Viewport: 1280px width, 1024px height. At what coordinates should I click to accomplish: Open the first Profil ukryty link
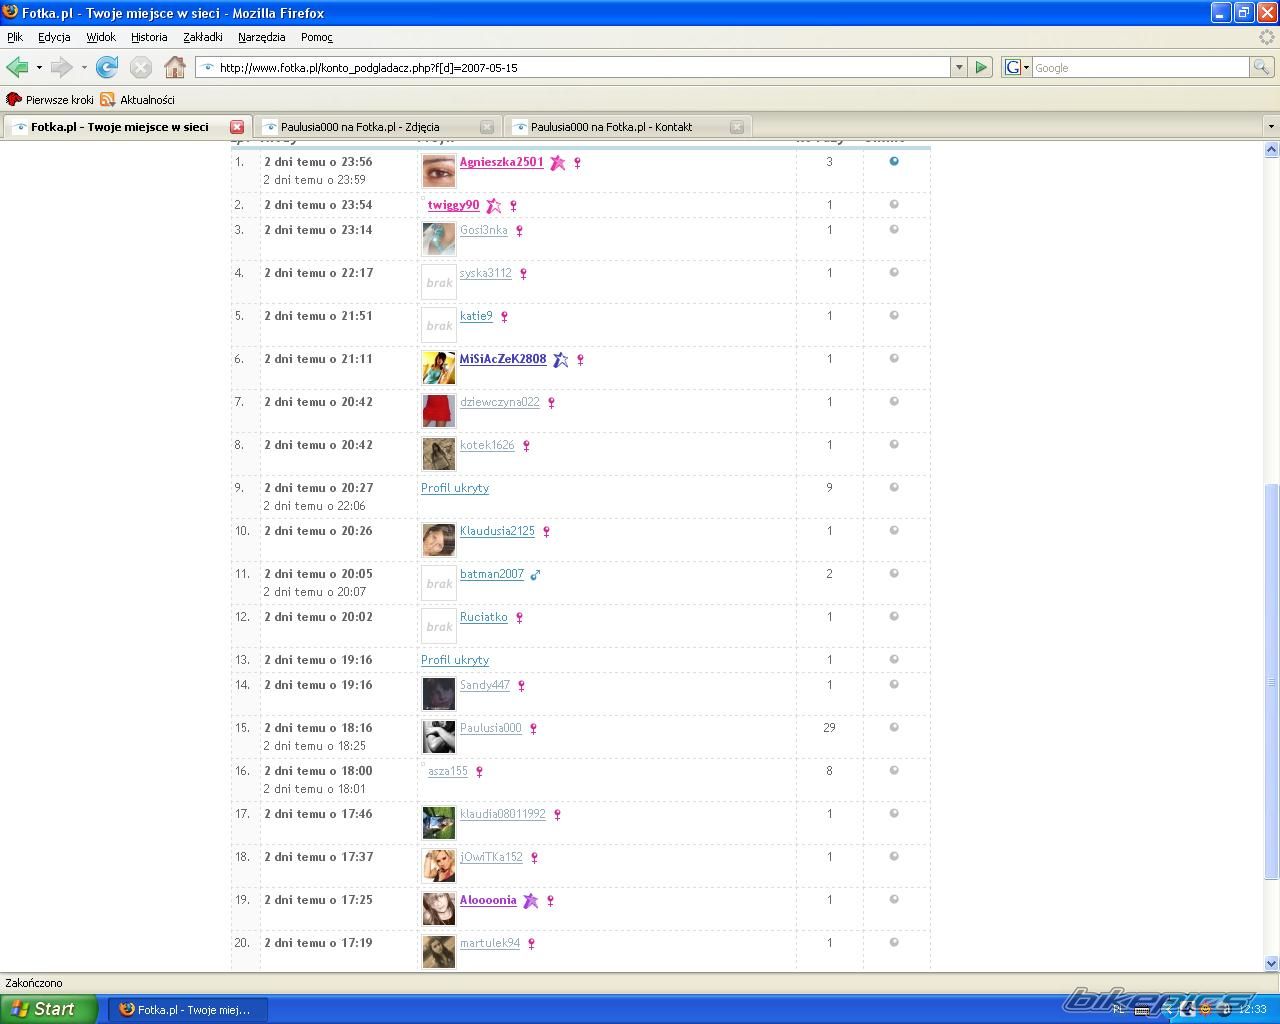coord(455,488)
